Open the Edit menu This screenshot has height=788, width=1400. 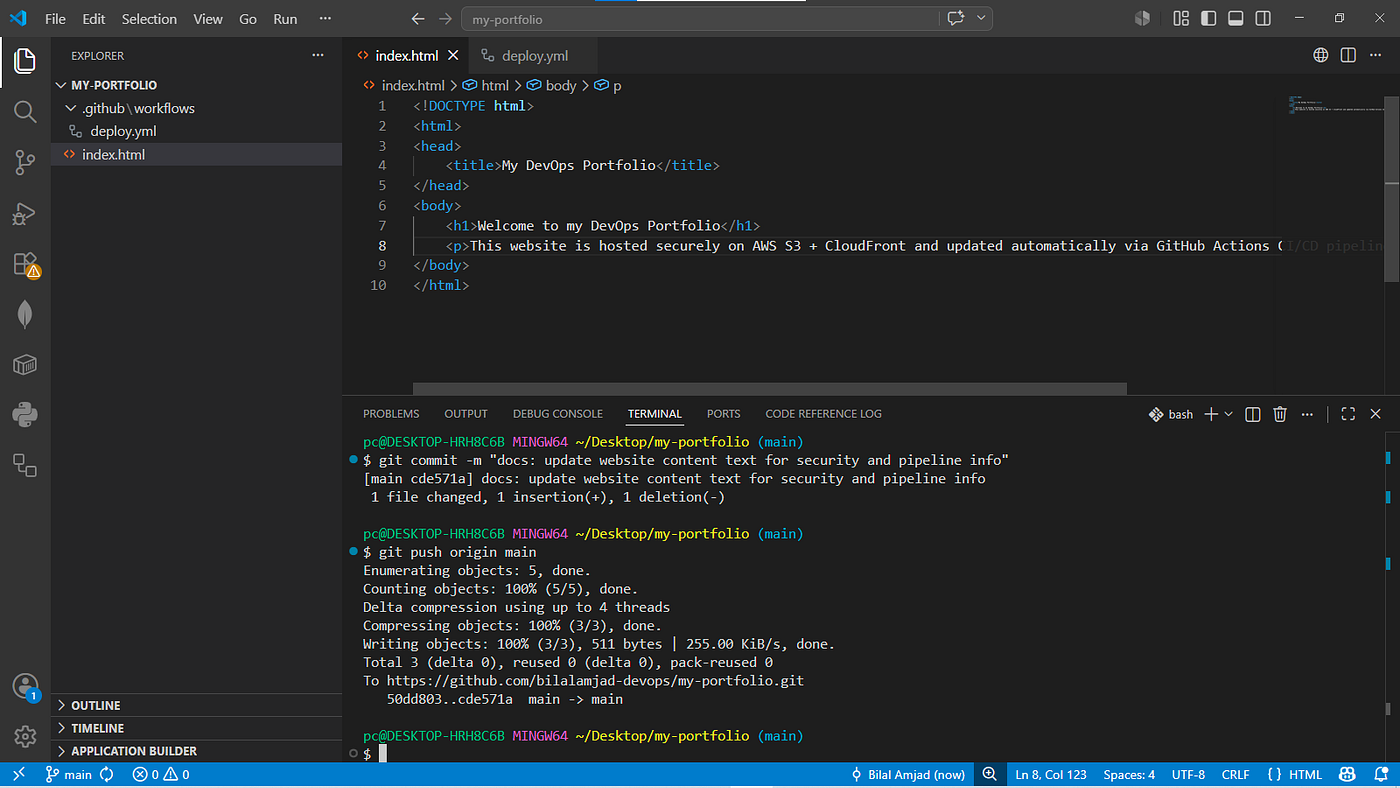click(94, 19)
